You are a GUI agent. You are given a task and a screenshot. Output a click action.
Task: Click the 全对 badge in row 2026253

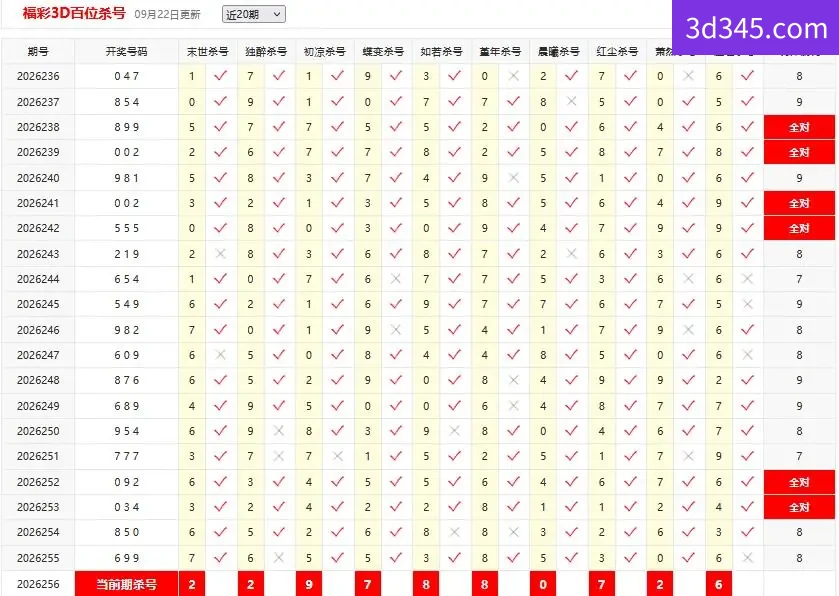click(799, 507)
